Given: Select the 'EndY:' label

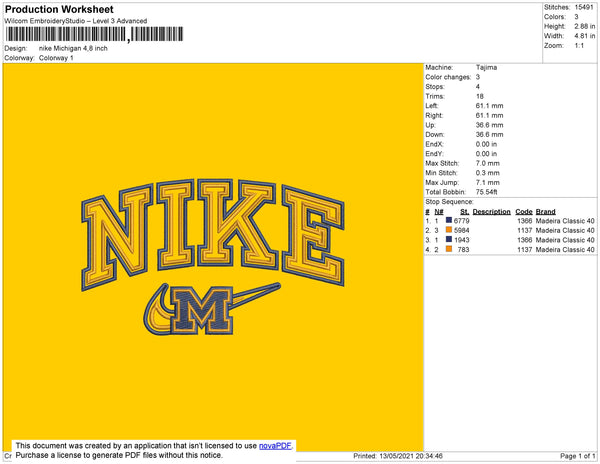Looking at the screenshot, I should (x=434, y=154).
